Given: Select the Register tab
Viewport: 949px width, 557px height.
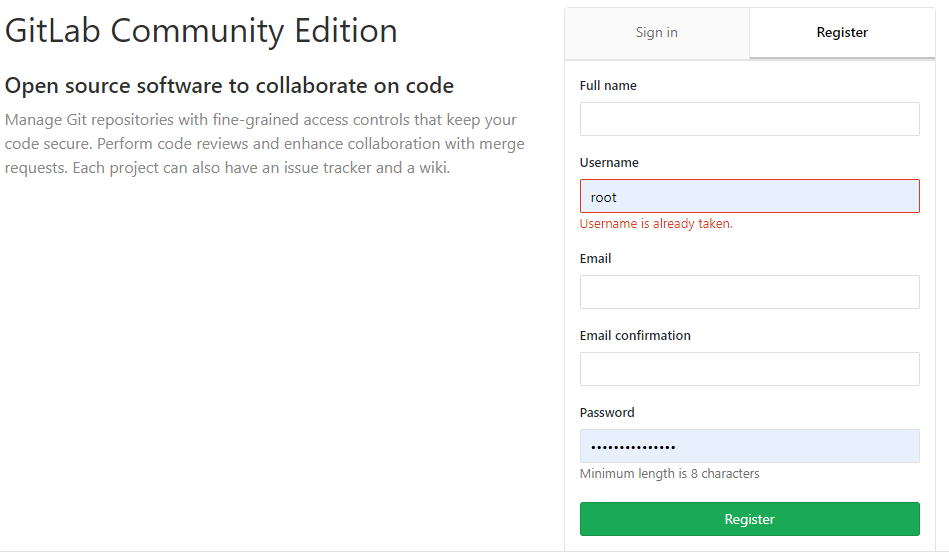Looking at the screenshot, I should coord(842,33).
